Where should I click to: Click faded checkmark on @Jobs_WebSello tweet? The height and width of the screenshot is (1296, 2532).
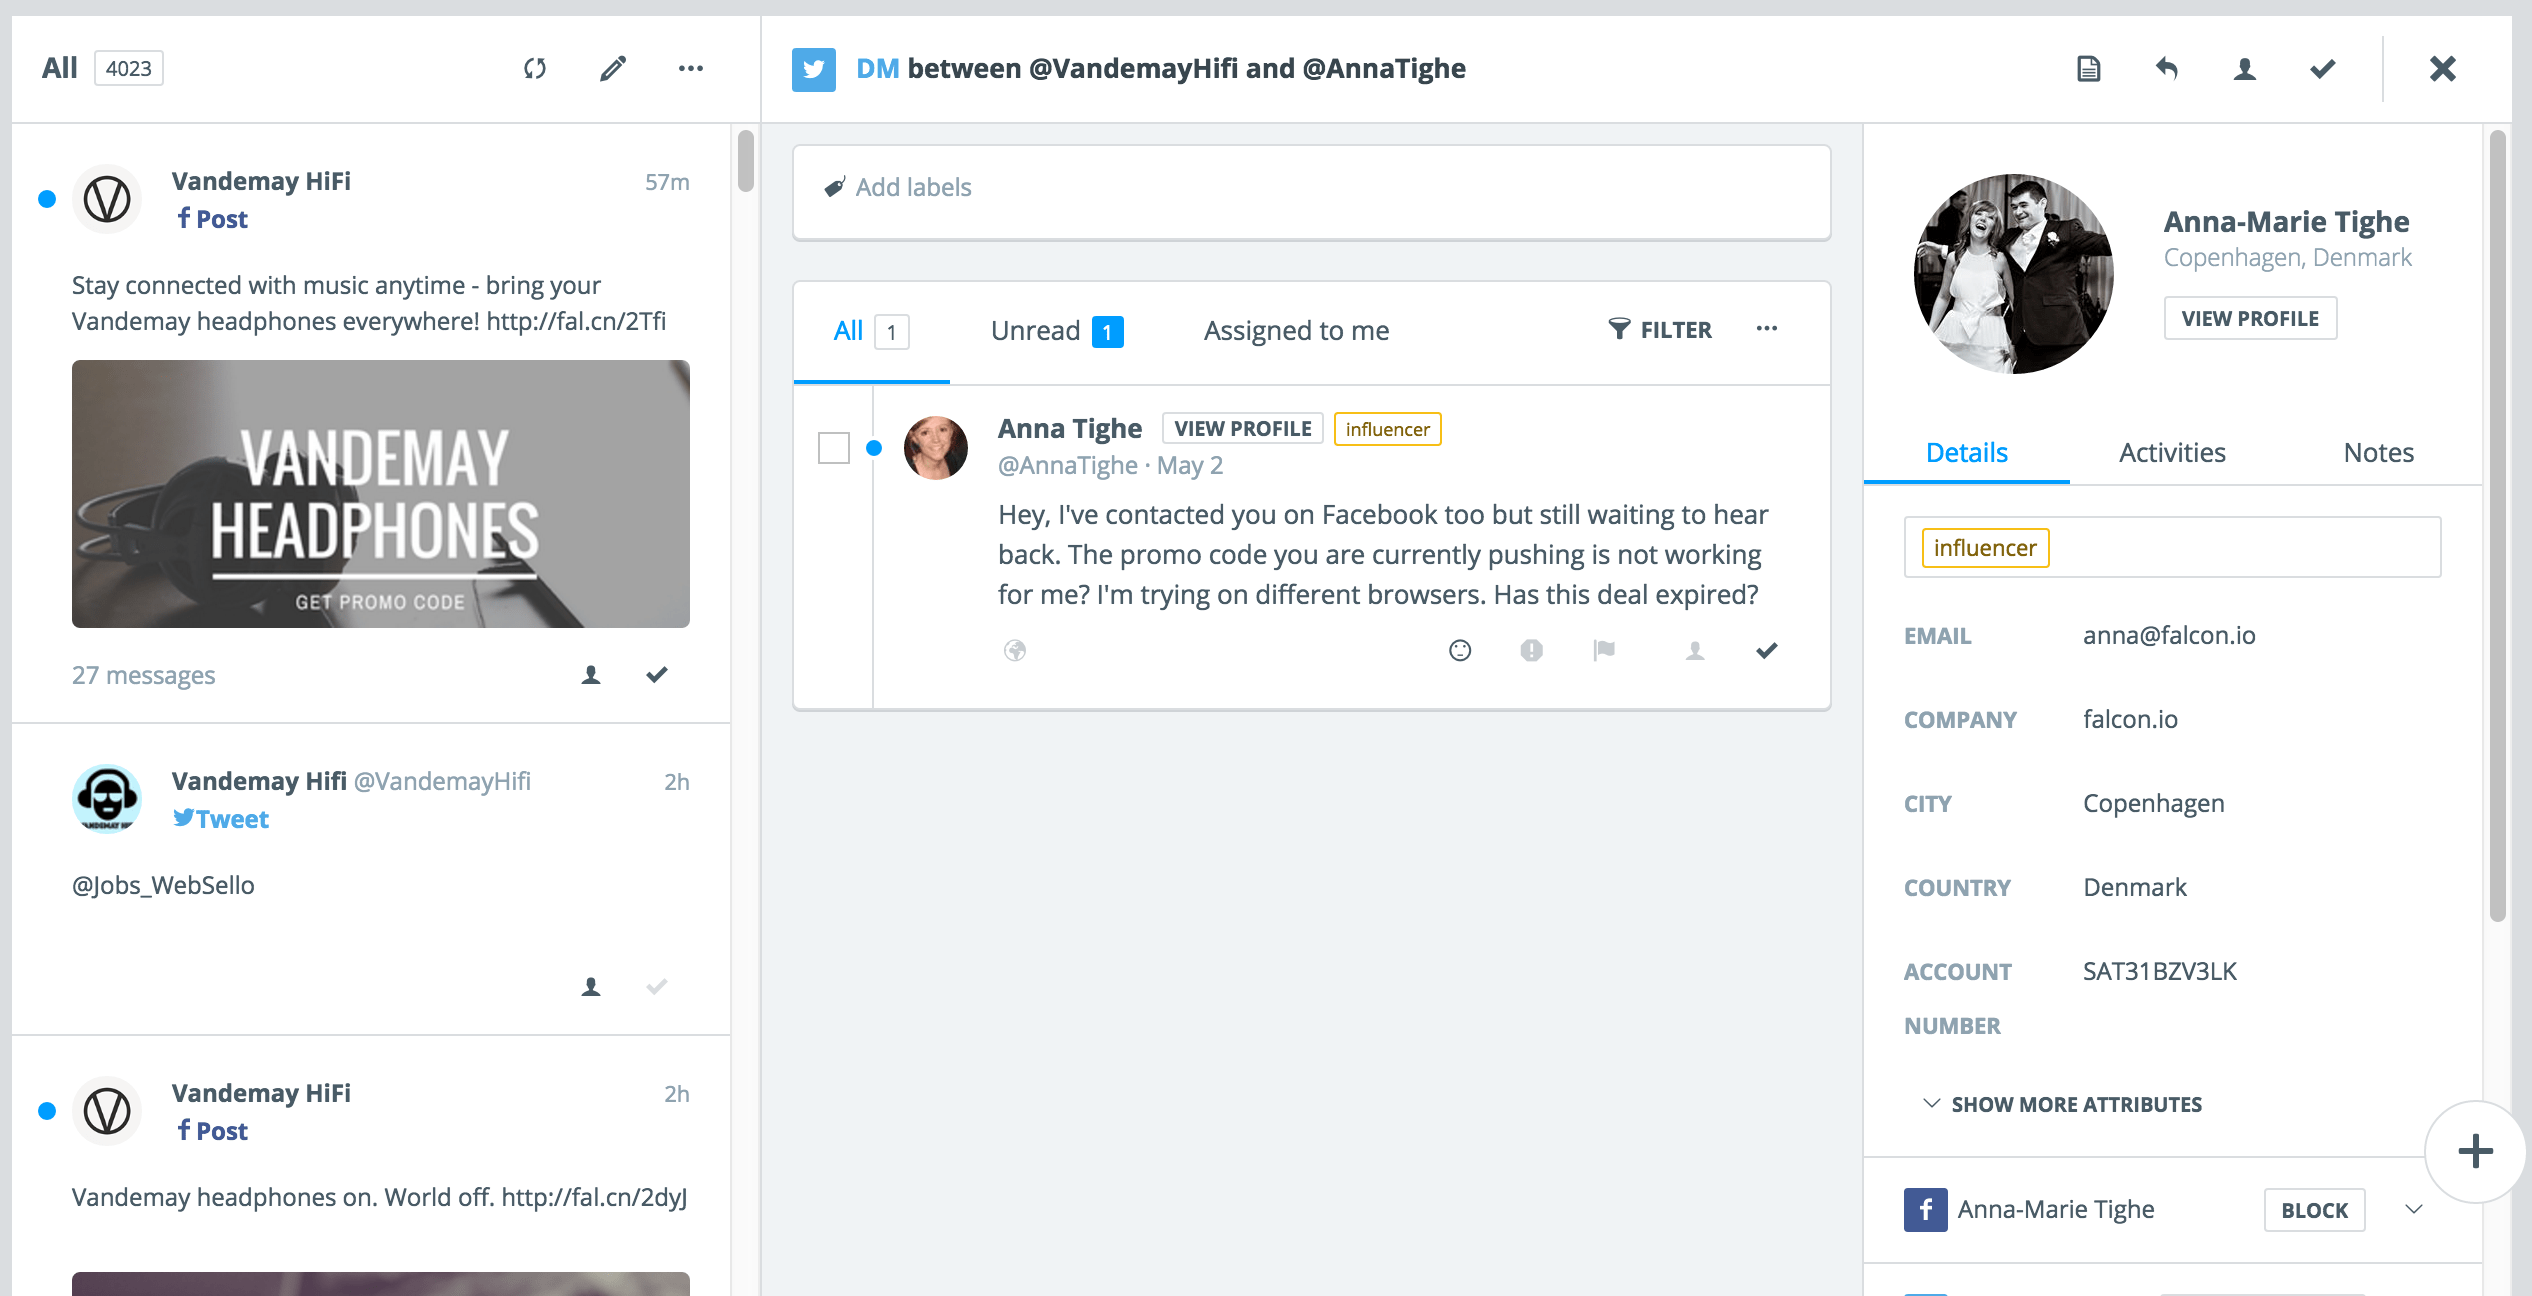[657, 987]
